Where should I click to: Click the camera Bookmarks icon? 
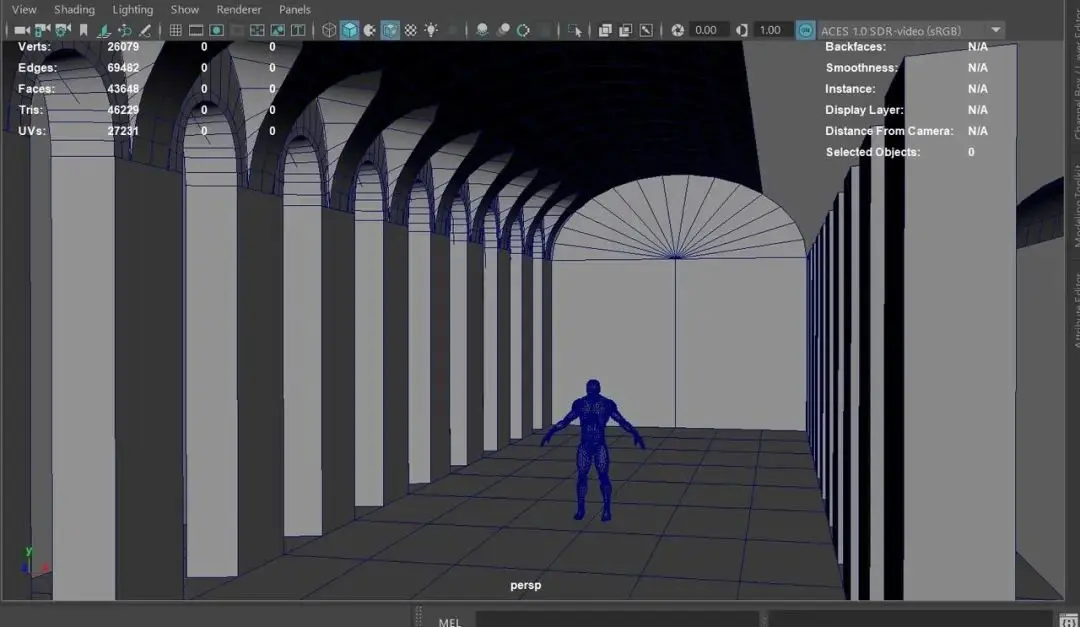pos(83,30)
